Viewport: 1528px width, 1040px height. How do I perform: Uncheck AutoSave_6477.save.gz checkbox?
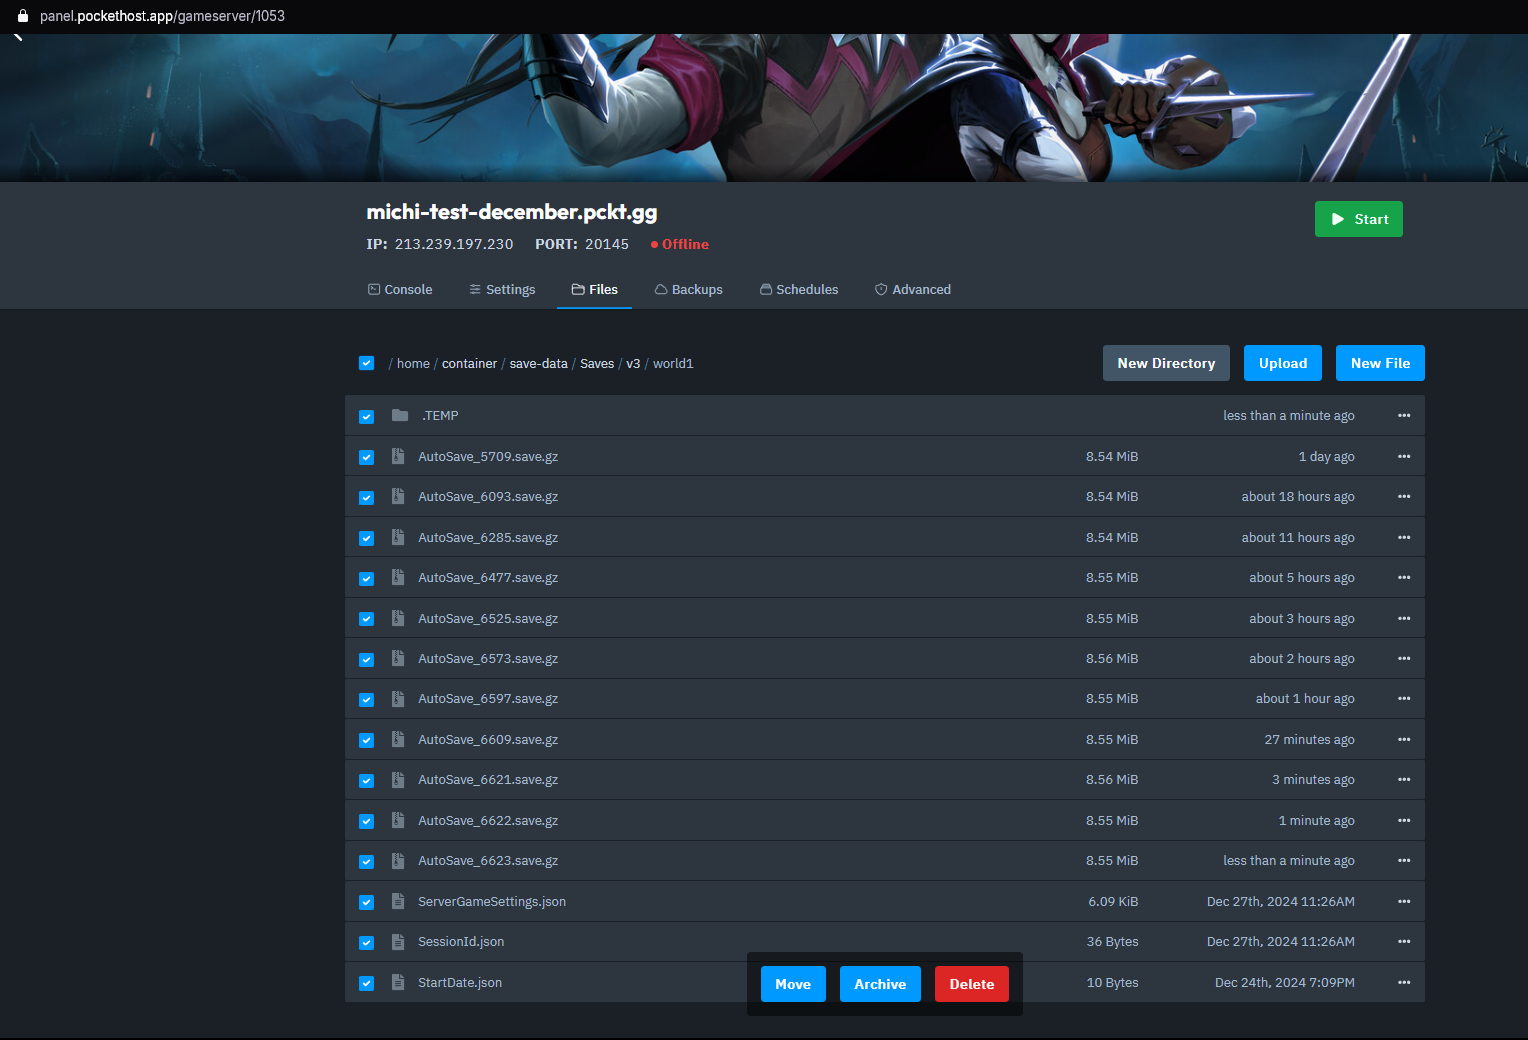[x=366, y=578]
